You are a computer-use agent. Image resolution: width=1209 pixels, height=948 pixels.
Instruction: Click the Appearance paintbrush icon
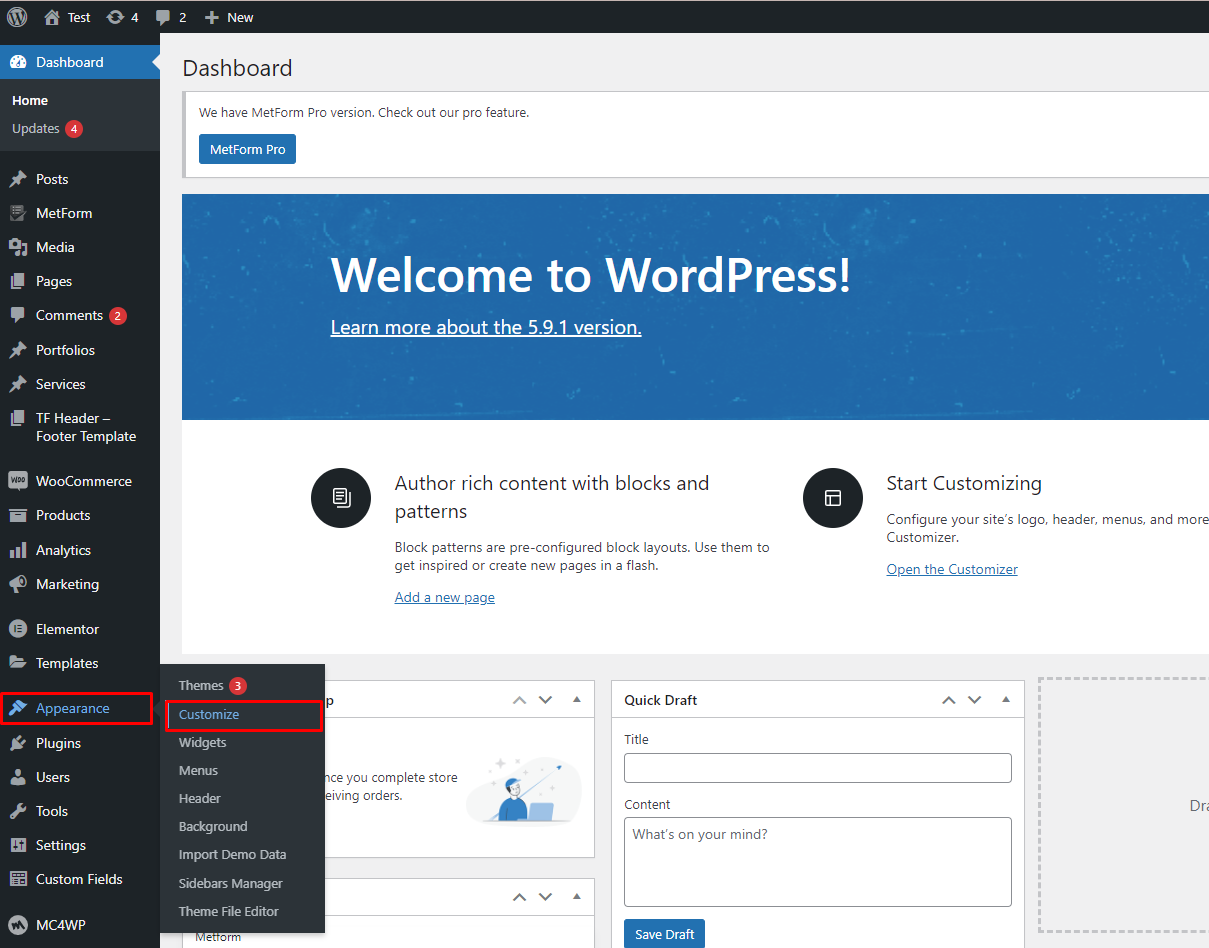18,708
